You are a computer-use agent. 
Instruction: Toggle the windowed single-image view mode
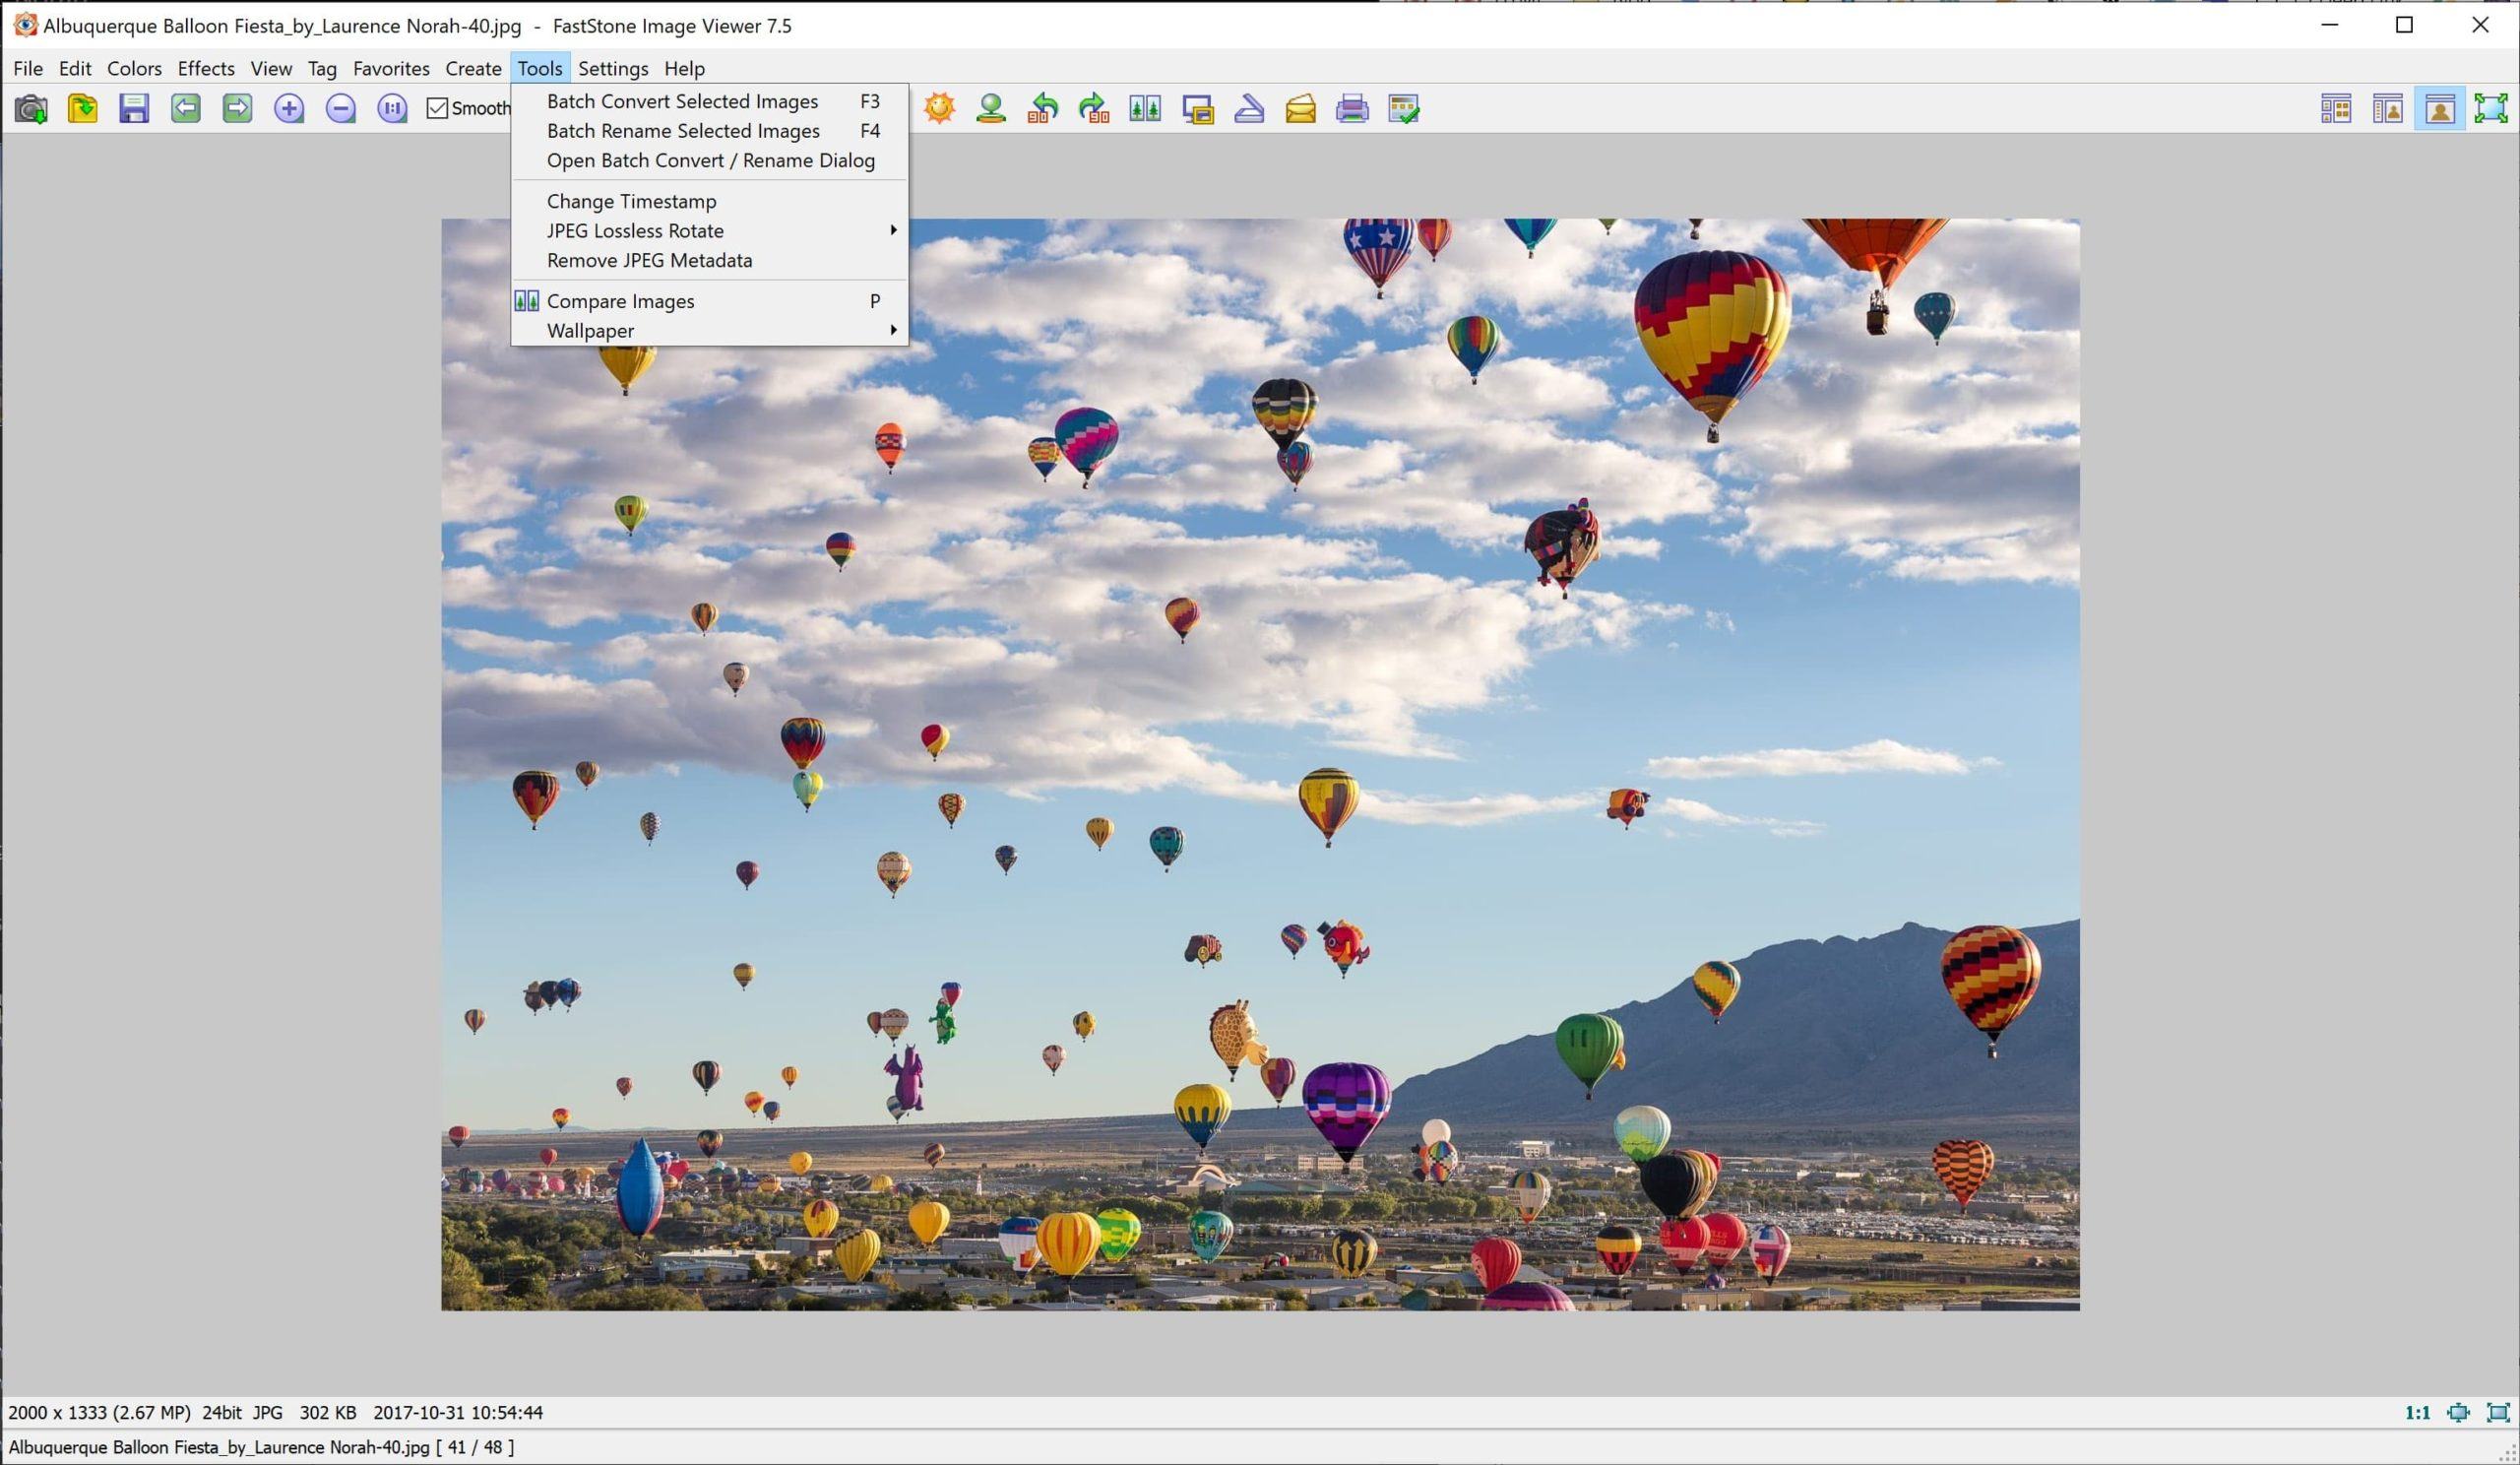tap(2440, 108)
